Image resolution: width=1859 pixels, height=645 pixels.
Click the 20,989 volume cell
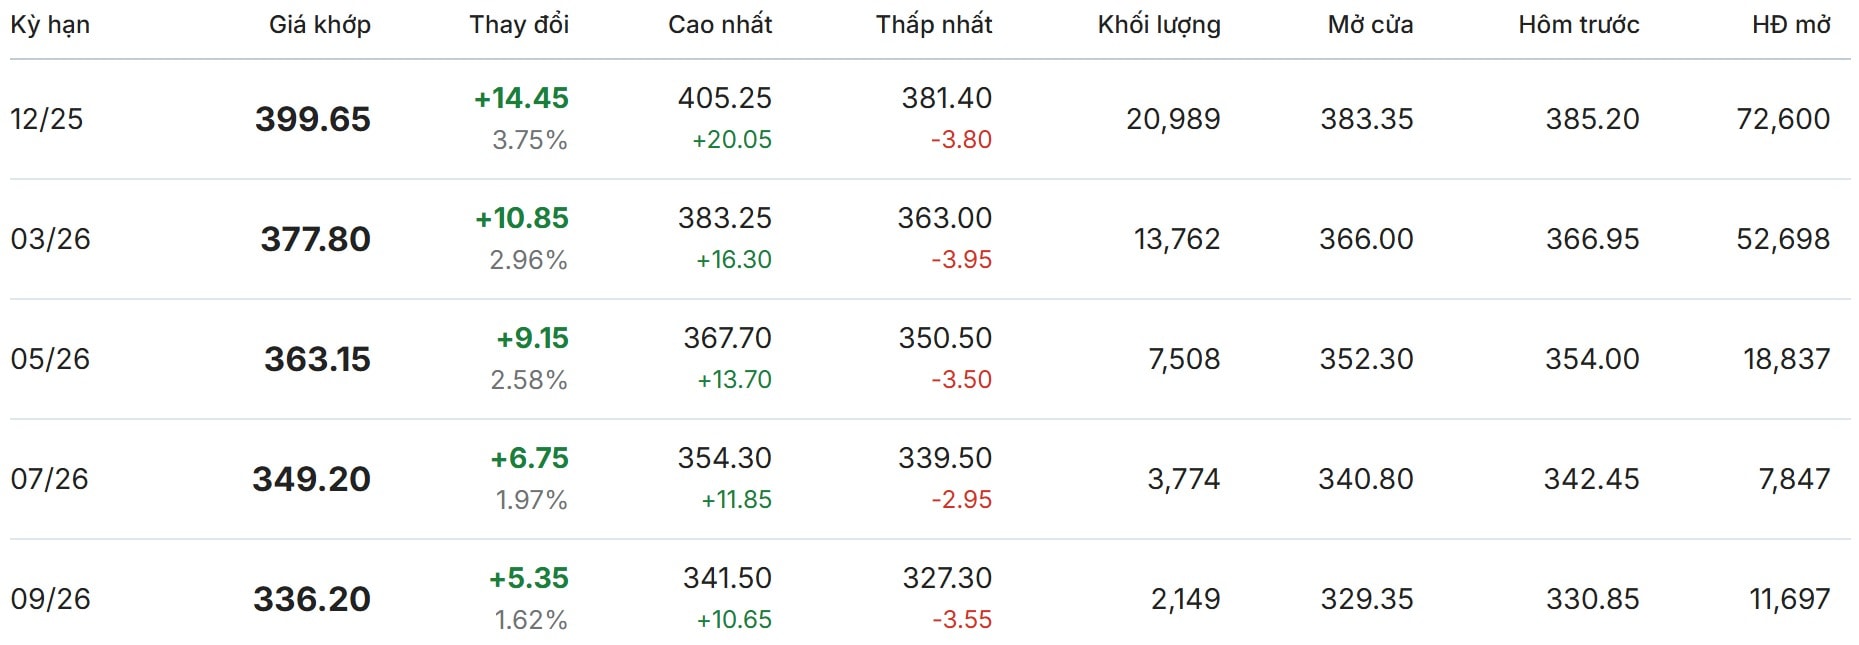1173,119
